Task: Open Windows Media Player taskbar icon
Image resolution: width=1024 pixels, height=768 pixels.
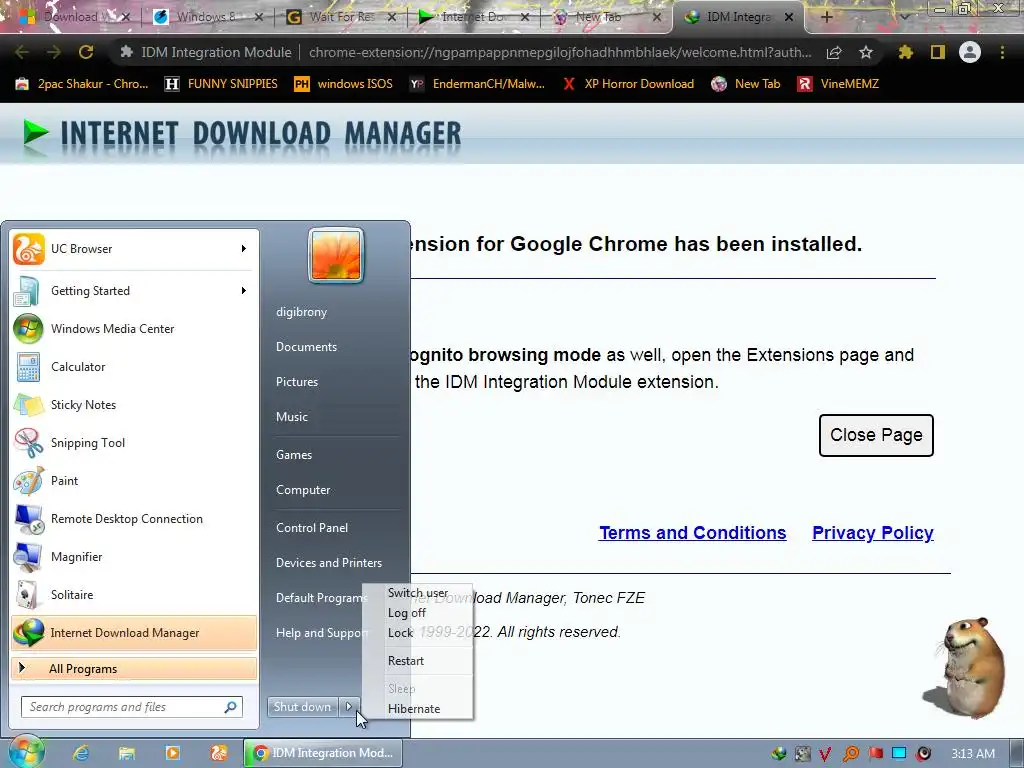Action: (172, 753)
